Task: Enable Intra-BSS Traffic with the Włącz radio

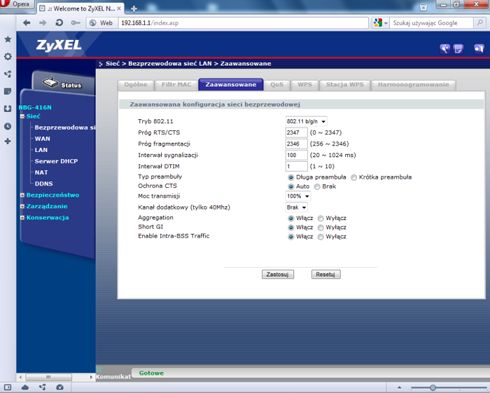Action: [291, 237]
